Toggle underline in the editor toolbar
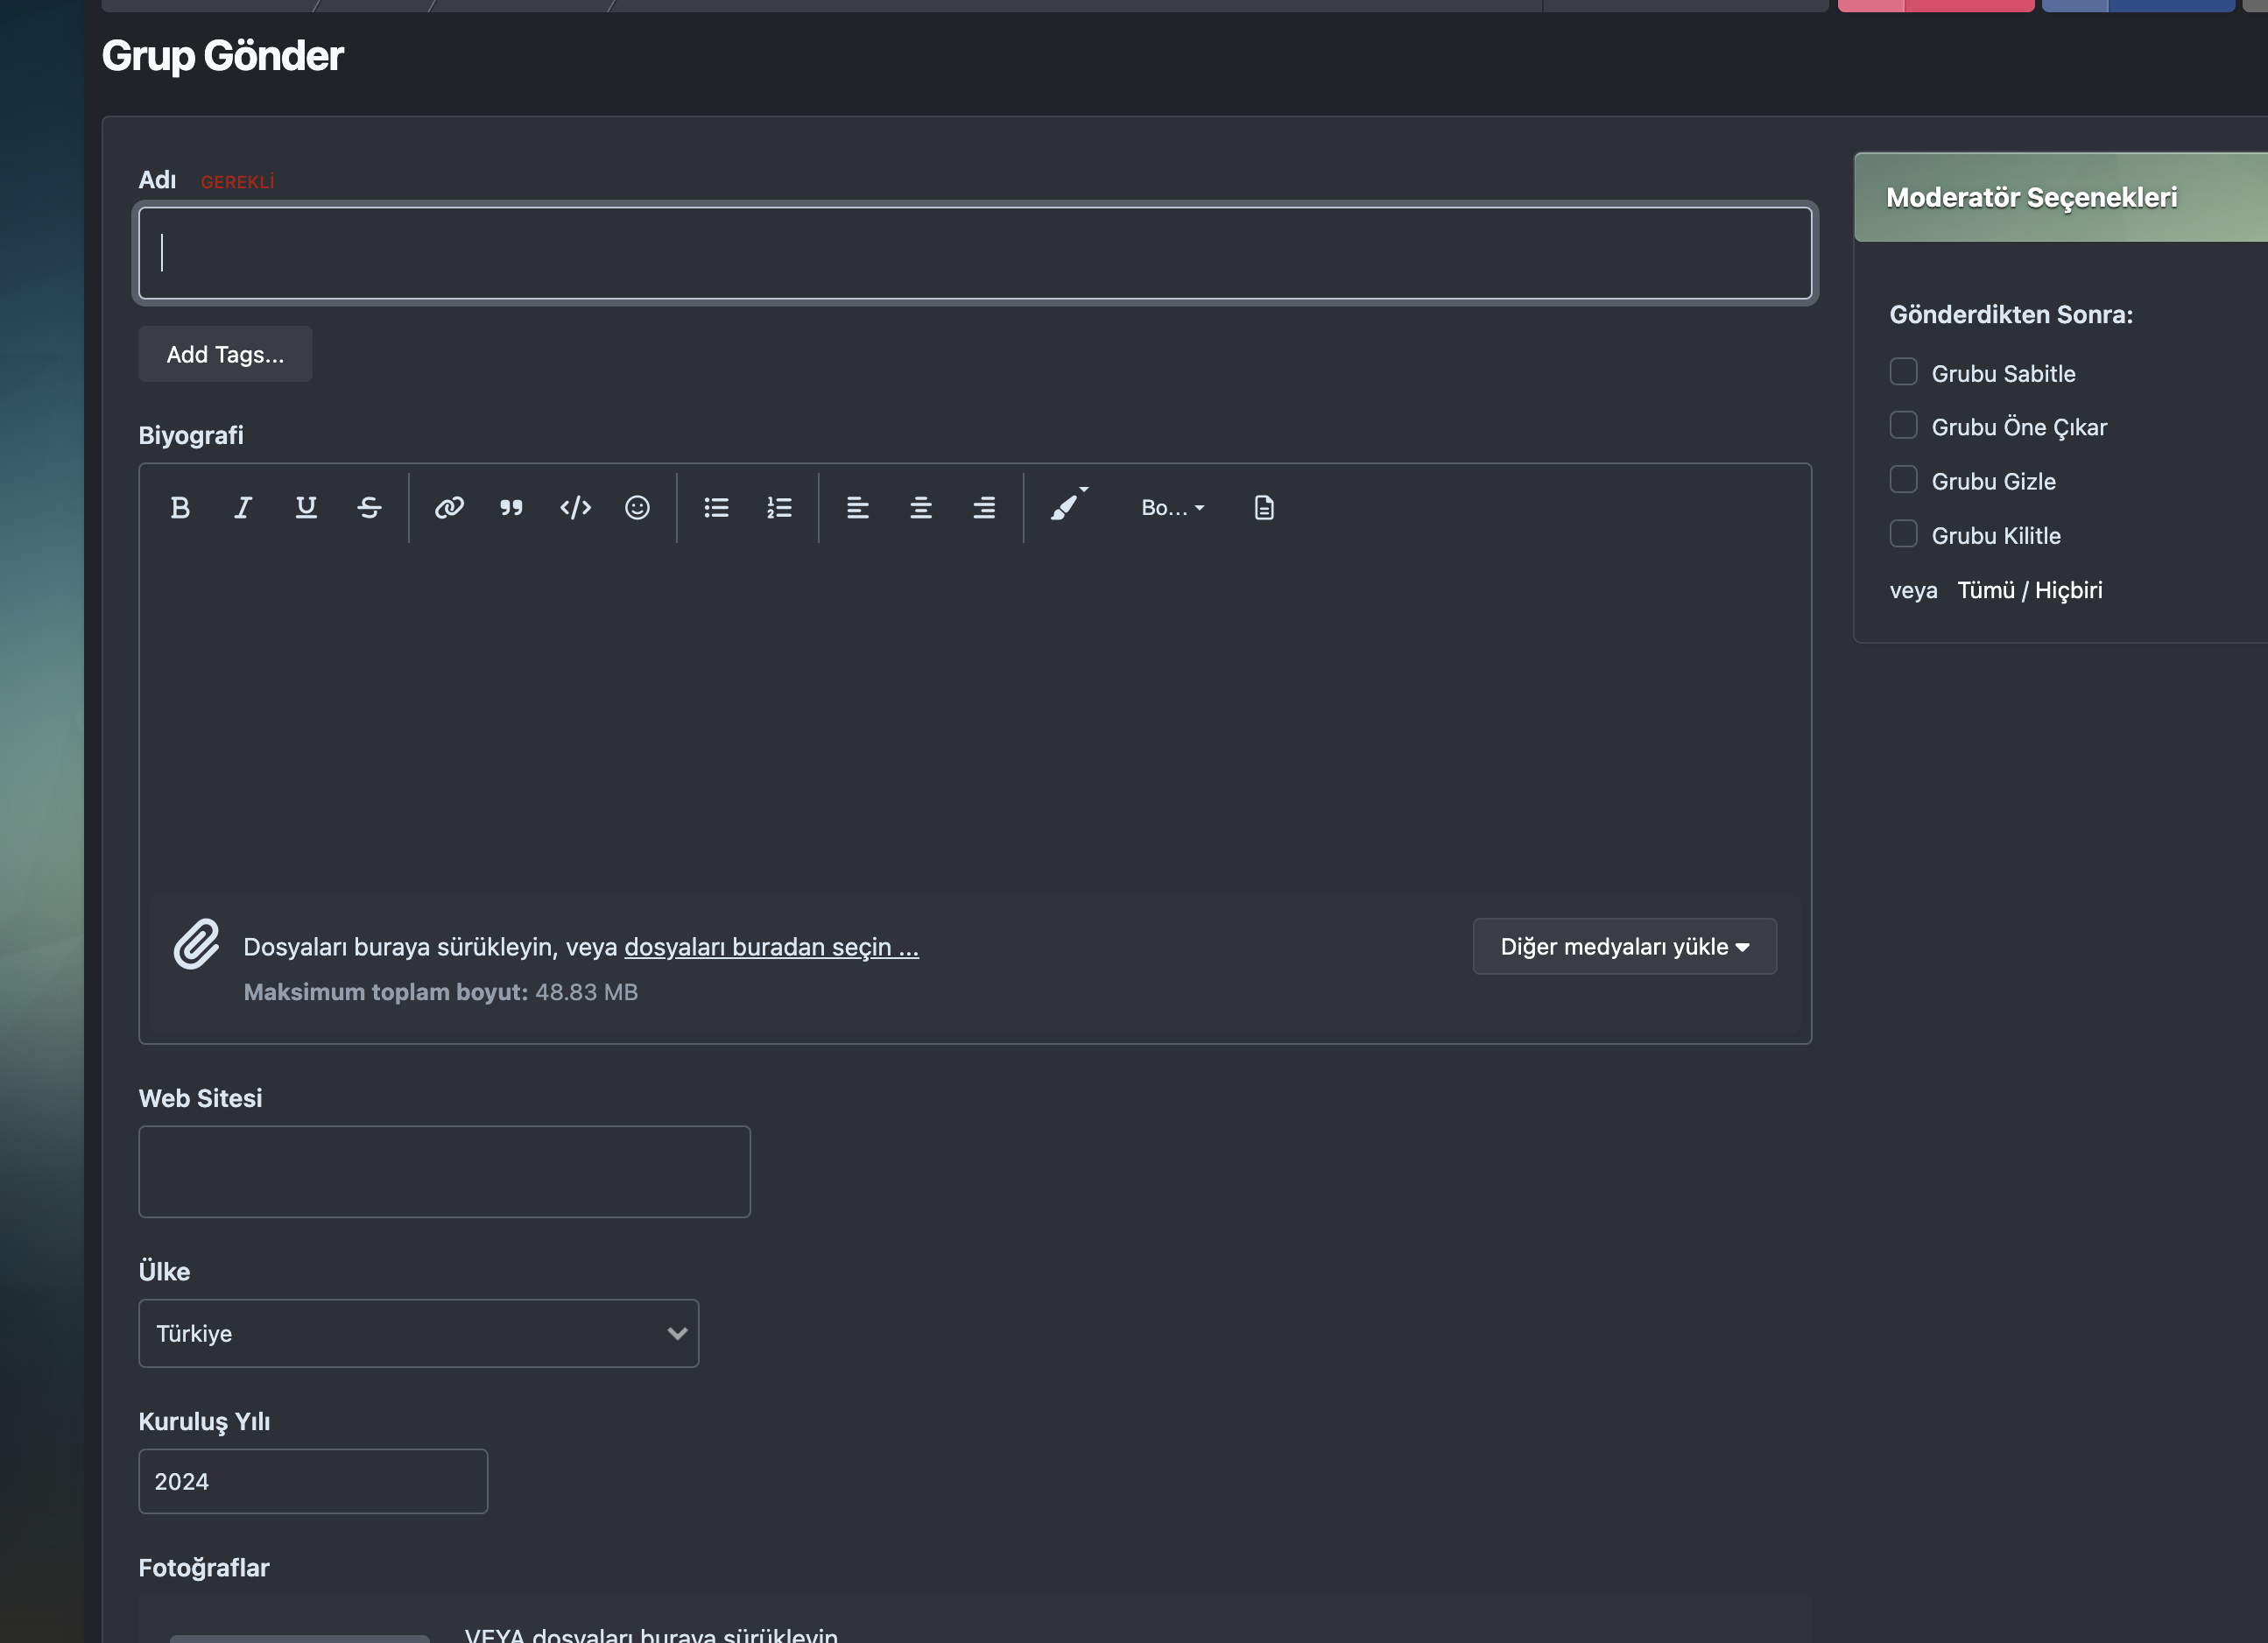 click(x=306, y=508)
